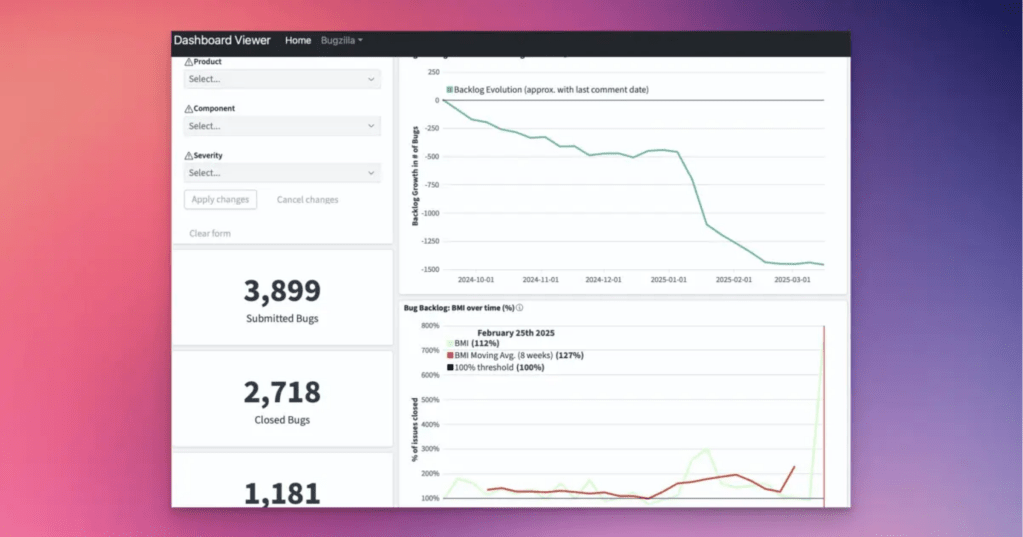Expand the Component select dropdown
The width and height of the screenshot is (1023, 537).
coord(282,126)
